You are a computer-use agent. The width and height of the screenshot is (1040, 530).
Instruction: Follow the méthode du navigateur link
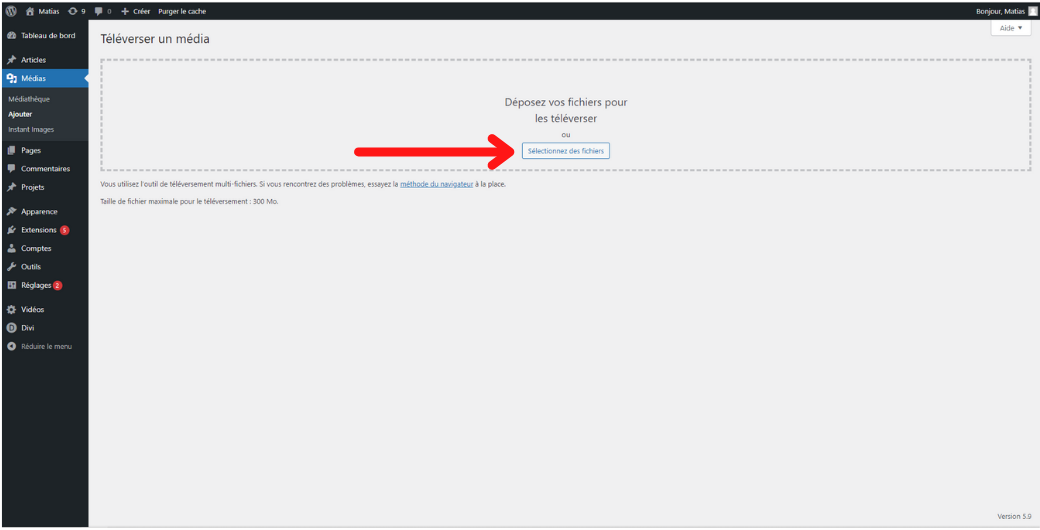click(436, 184)
